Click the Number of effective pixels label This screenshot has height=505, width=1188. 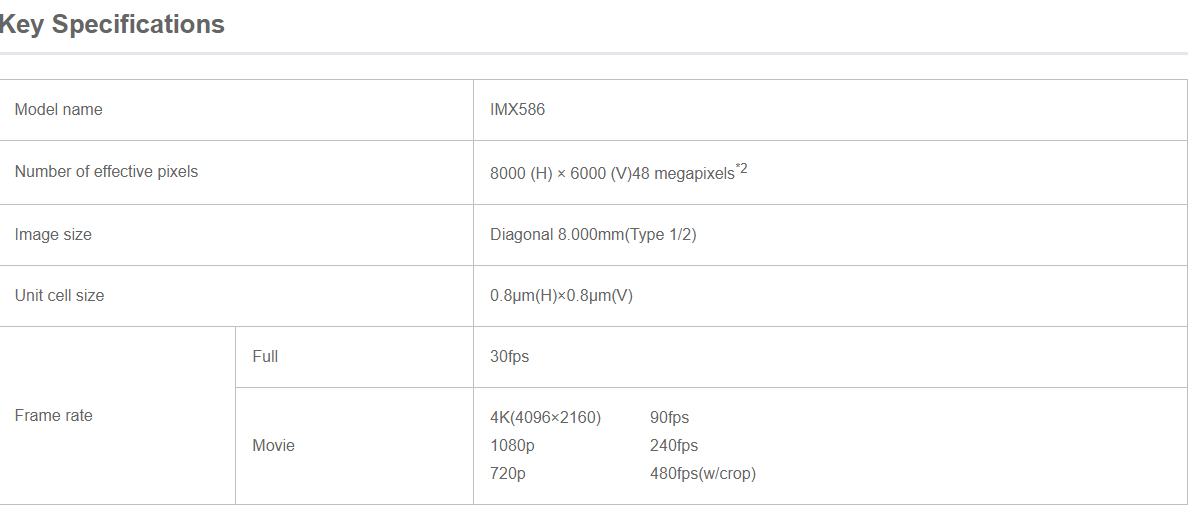(106, 172)
